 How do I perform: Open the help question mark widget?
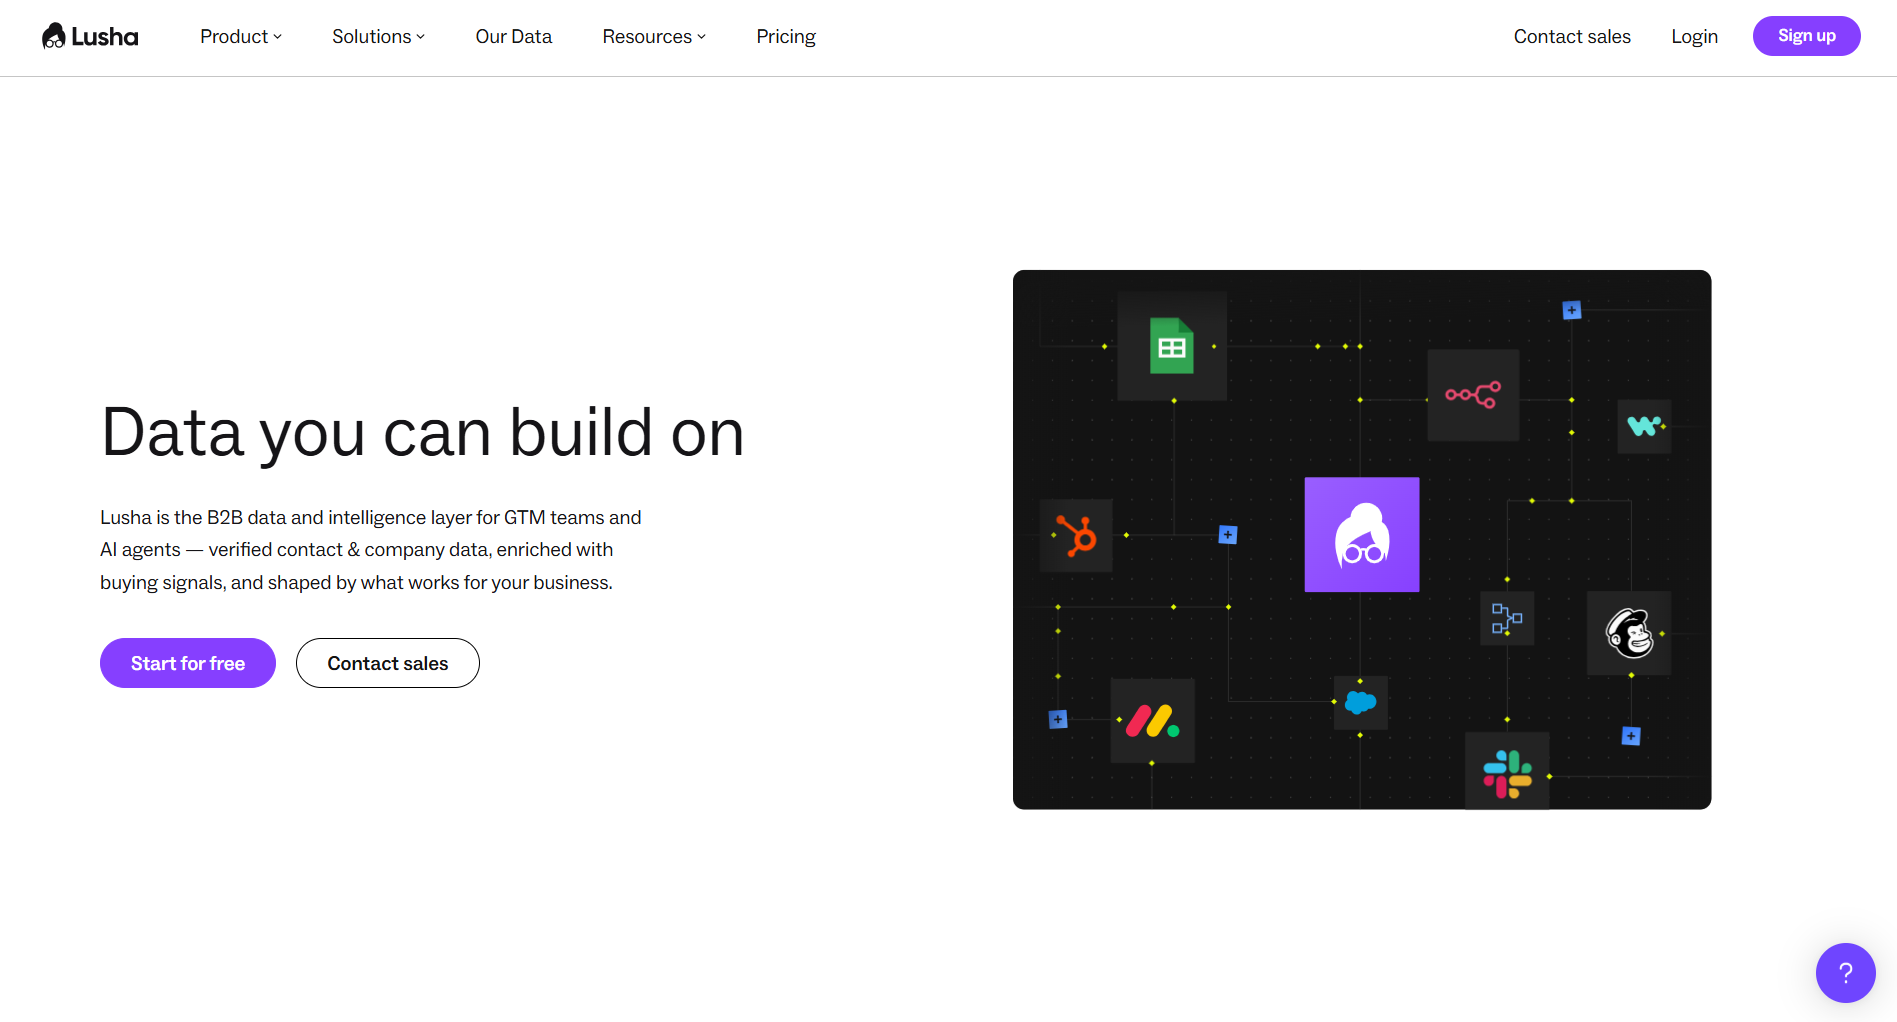coord(1845,972)
